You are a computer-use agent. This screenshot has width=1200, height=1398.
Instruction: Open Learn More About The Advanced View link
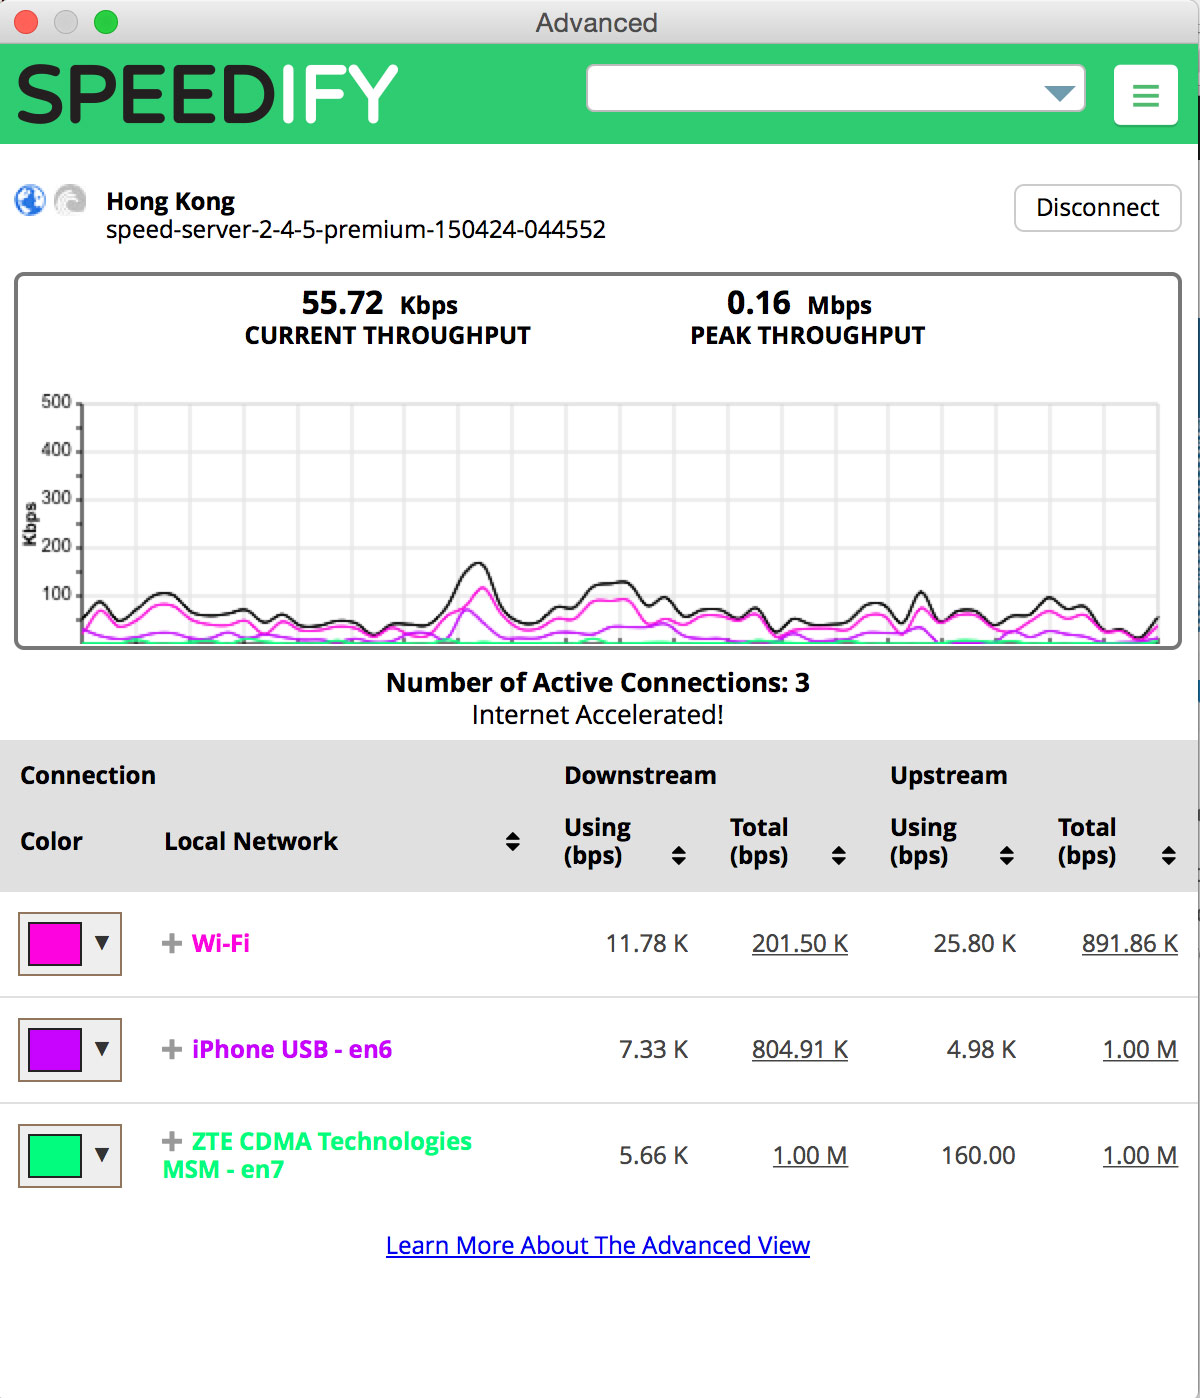click(598, 1245)
